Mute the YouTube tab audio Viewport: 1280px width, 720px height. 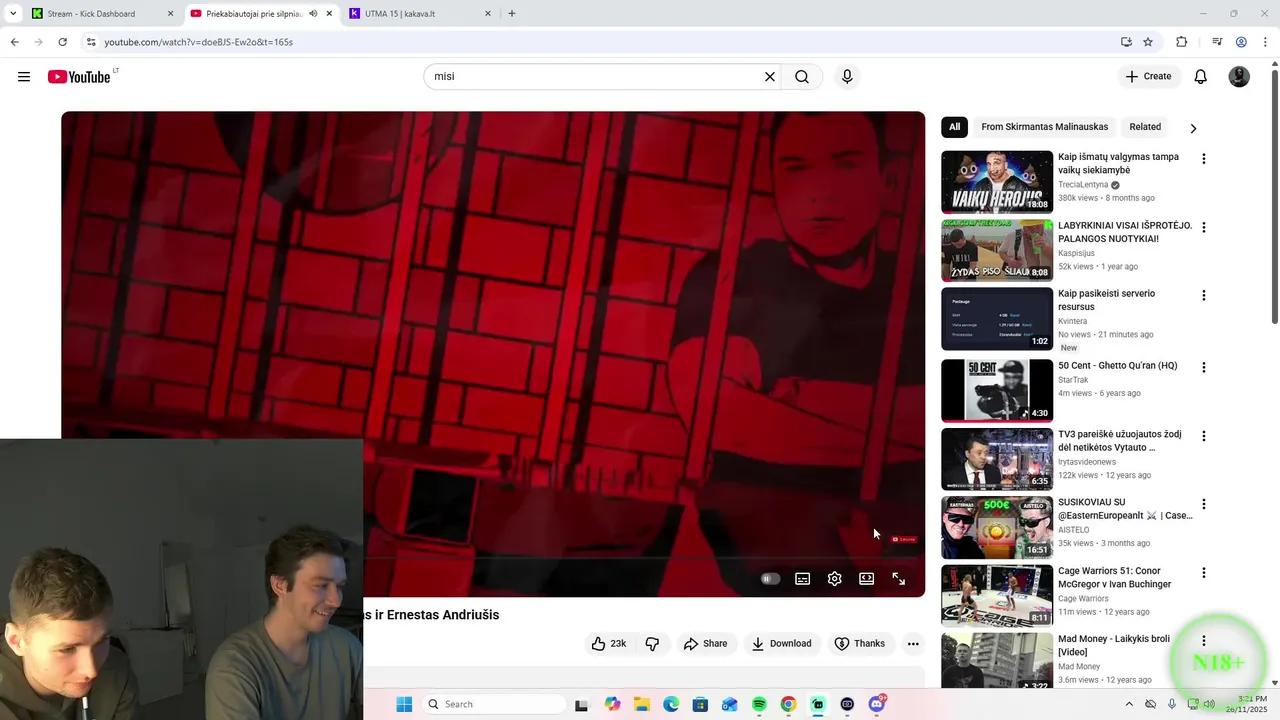coord(313,14)
